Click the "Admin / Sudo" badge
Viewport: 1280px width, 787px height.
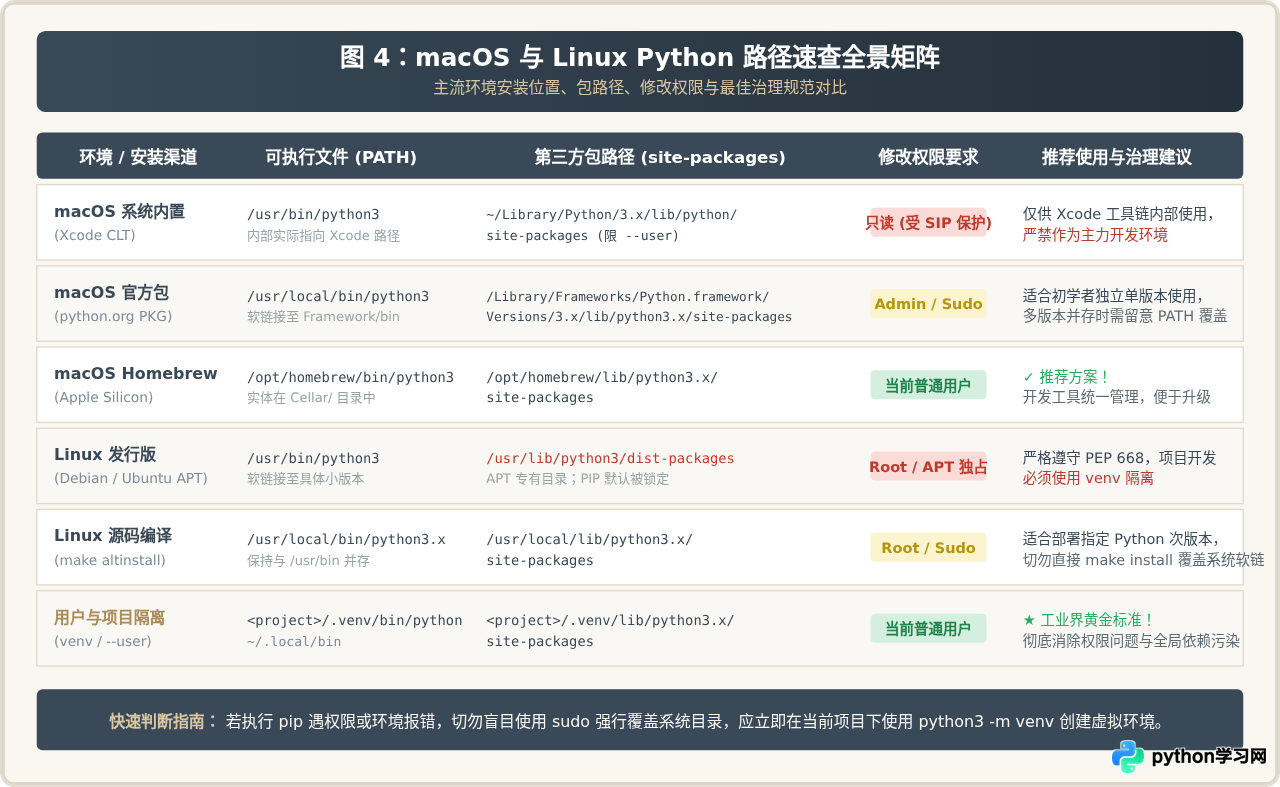928,304
